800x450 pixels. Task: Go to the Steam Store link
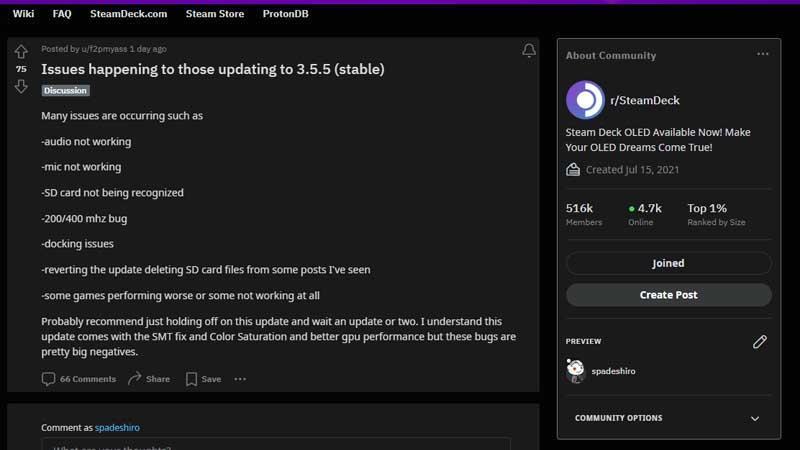point(215,14)
